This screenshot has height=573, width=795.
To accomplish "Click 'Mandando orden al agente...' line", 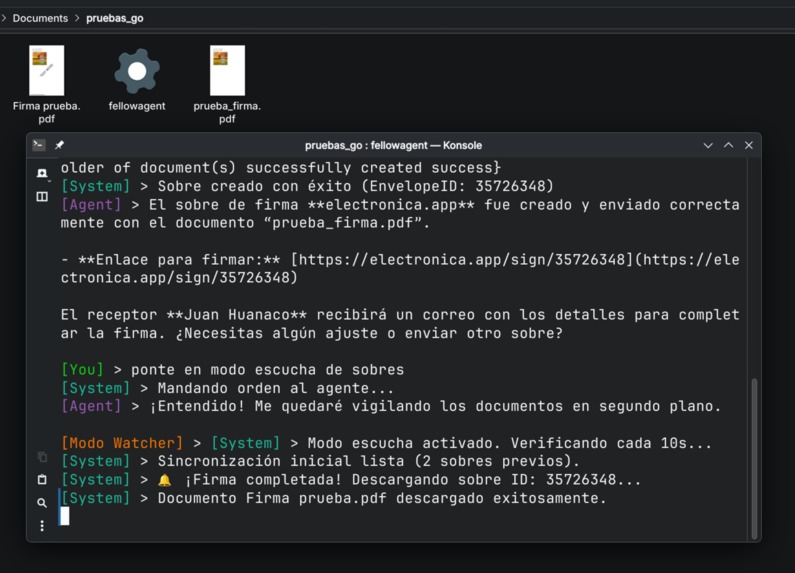I will coord(275,388).
